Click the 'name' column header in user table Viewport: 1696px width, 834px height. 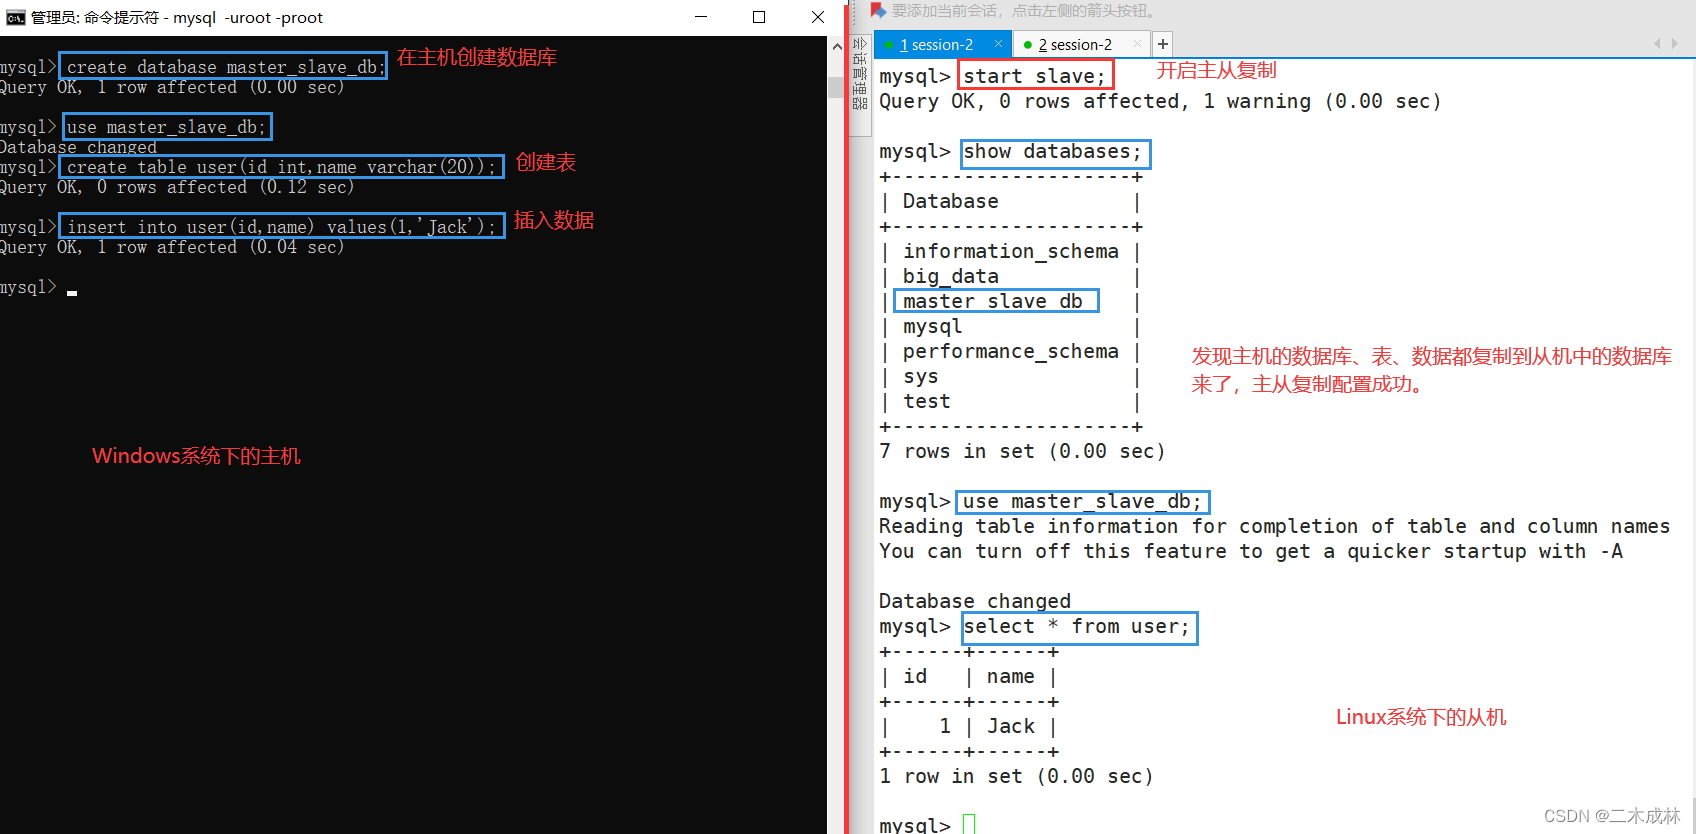point(1011,676)
